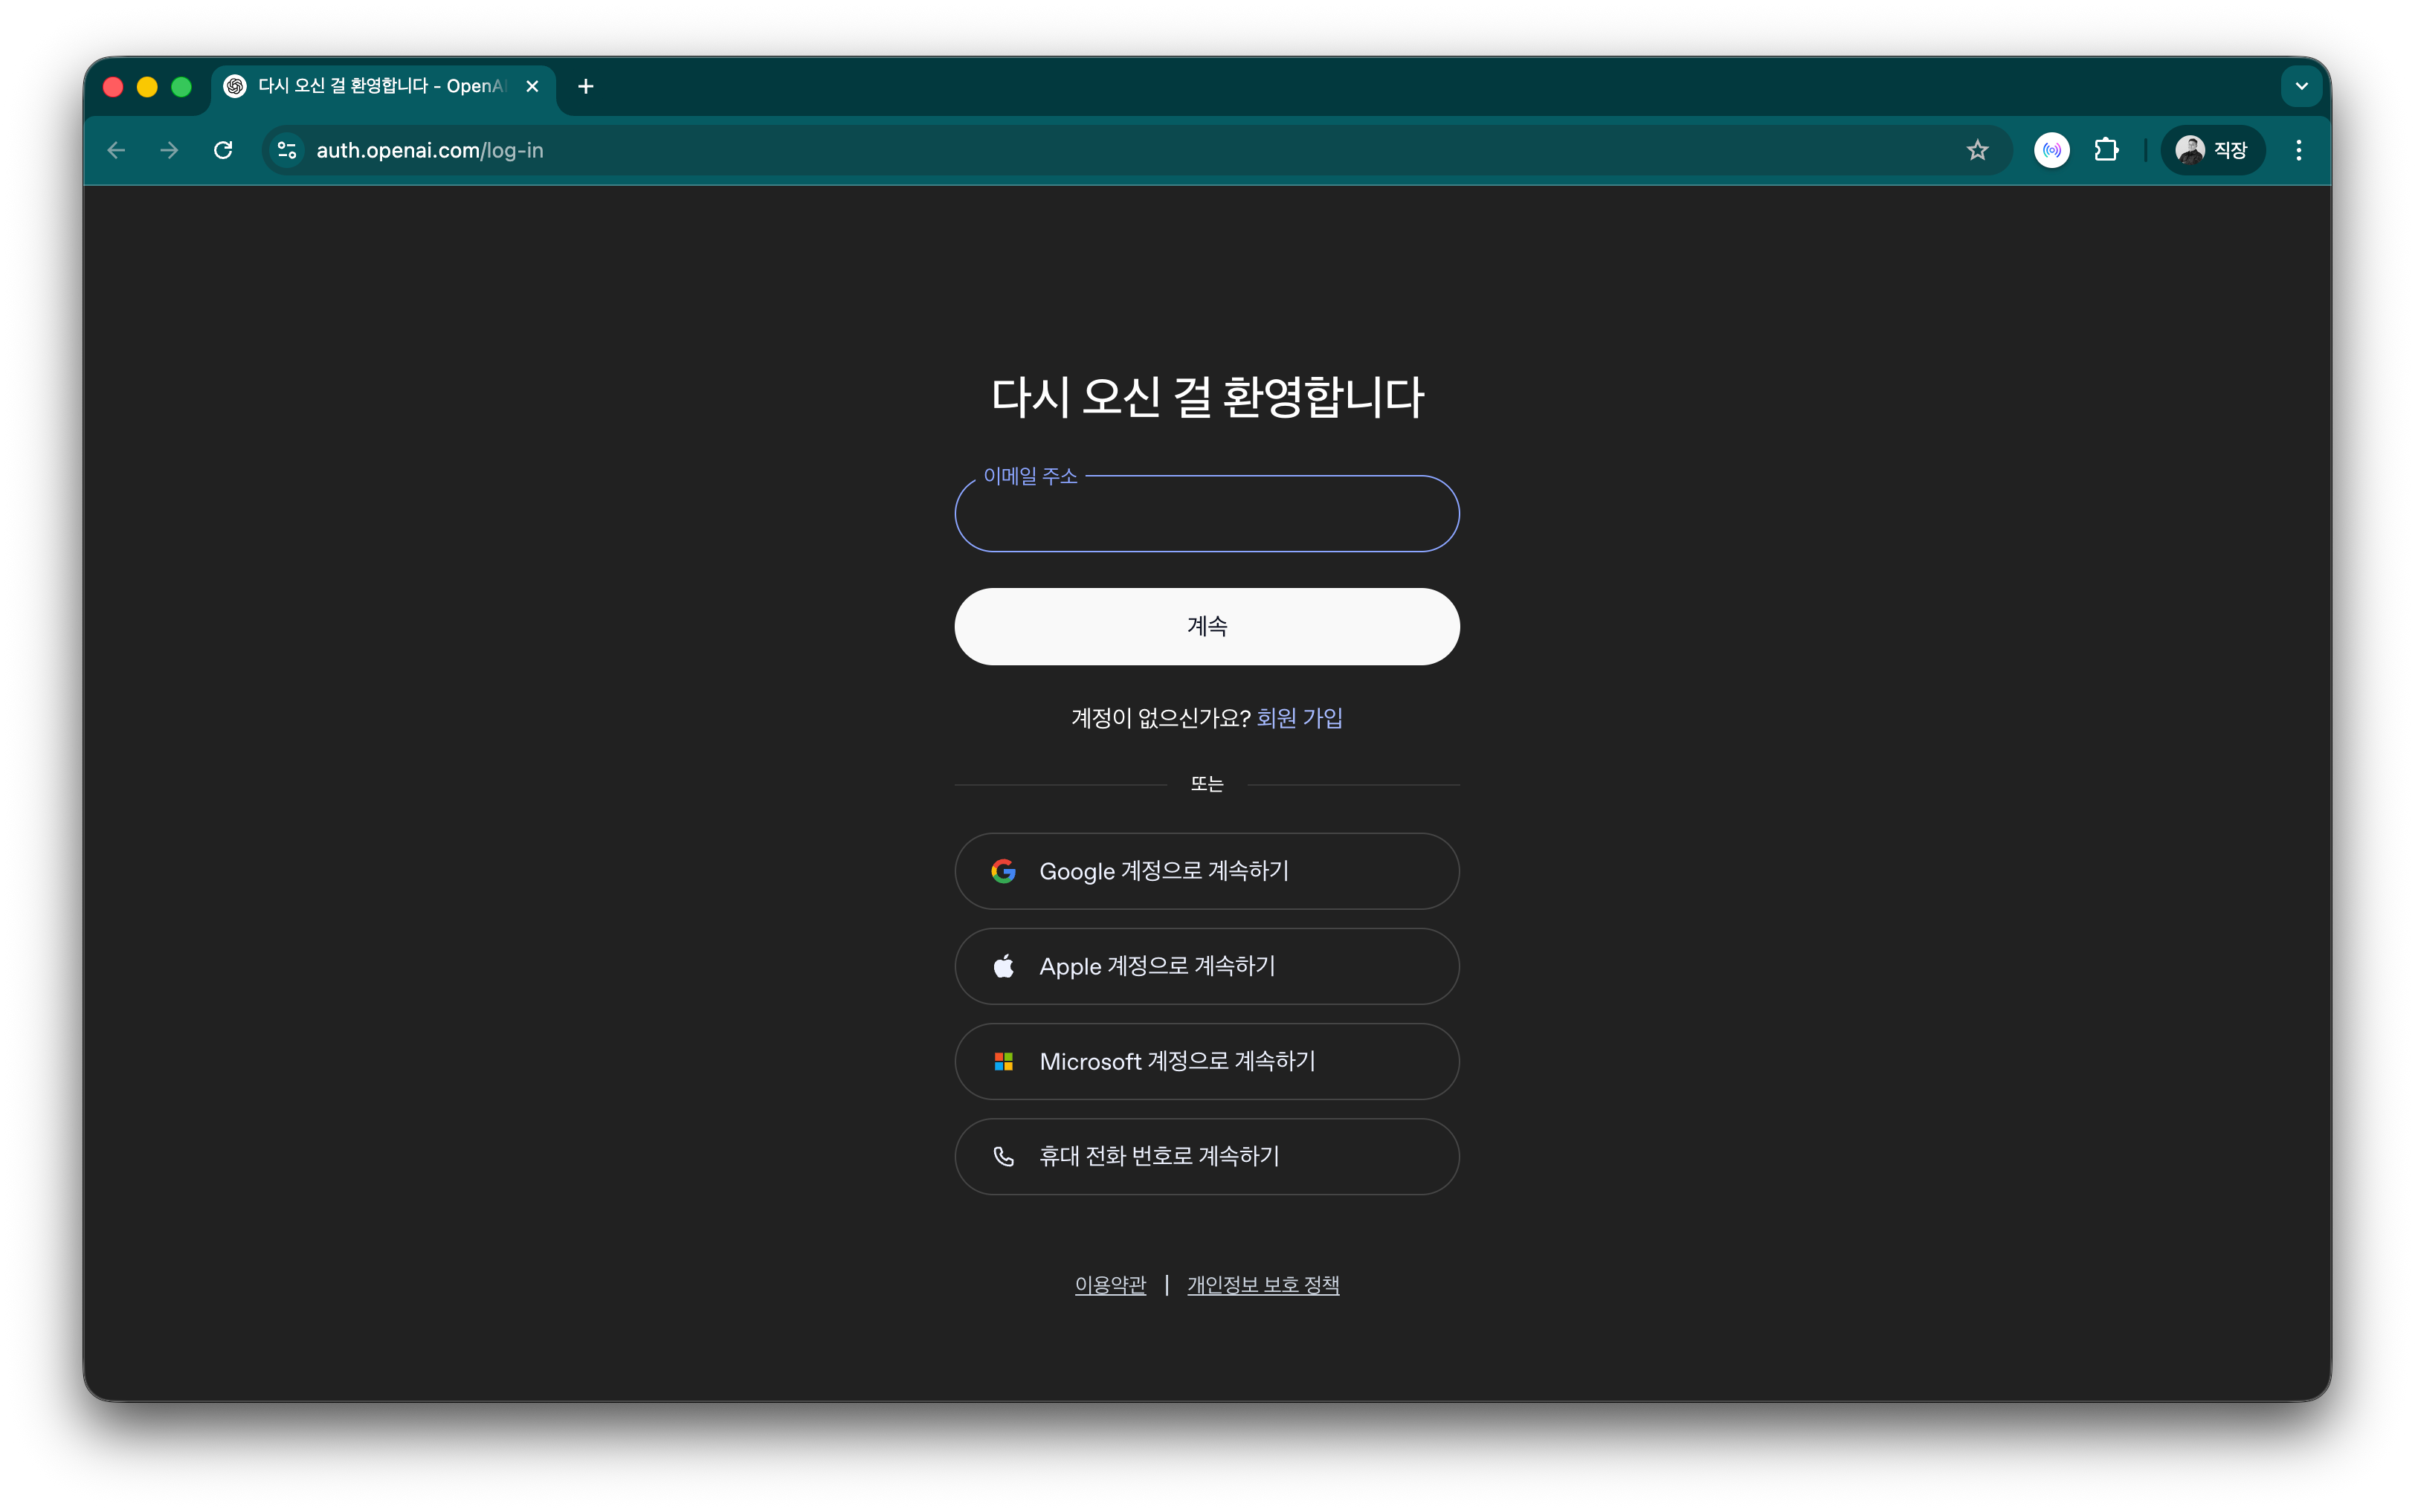Expand the tab search dropdown chevron
The height and width of the screenshot is (1512, 2415).
coord(2300,86)
